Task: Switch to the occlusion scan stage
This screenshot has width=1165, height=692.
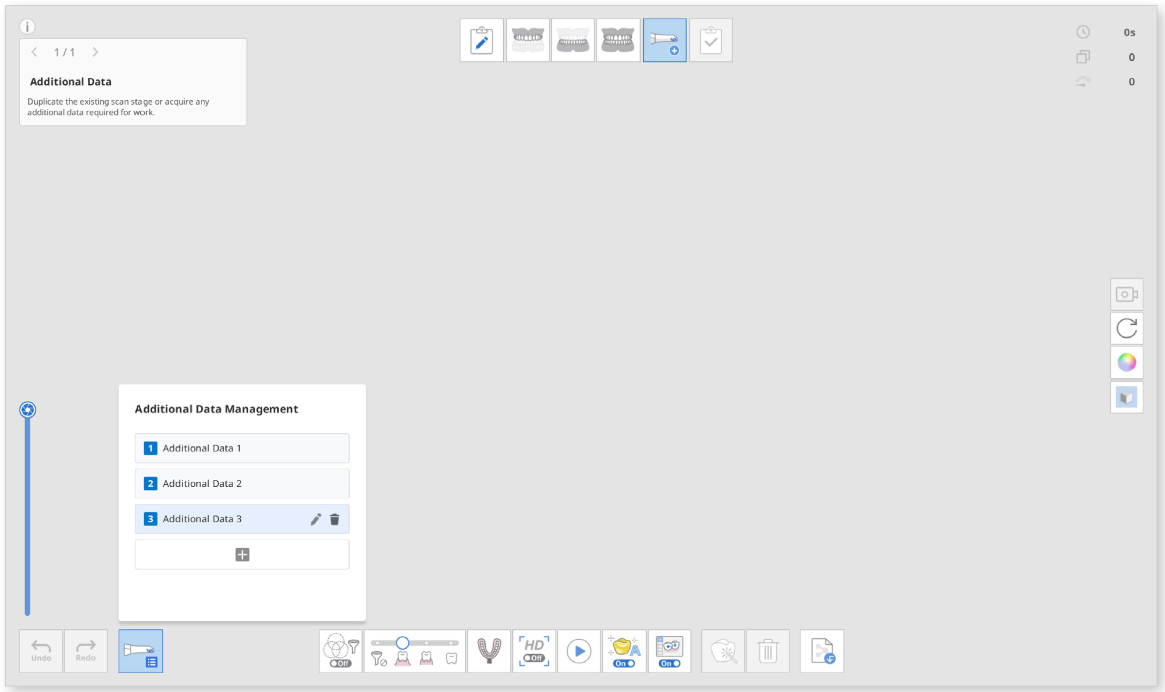Action: pos(618,40)
